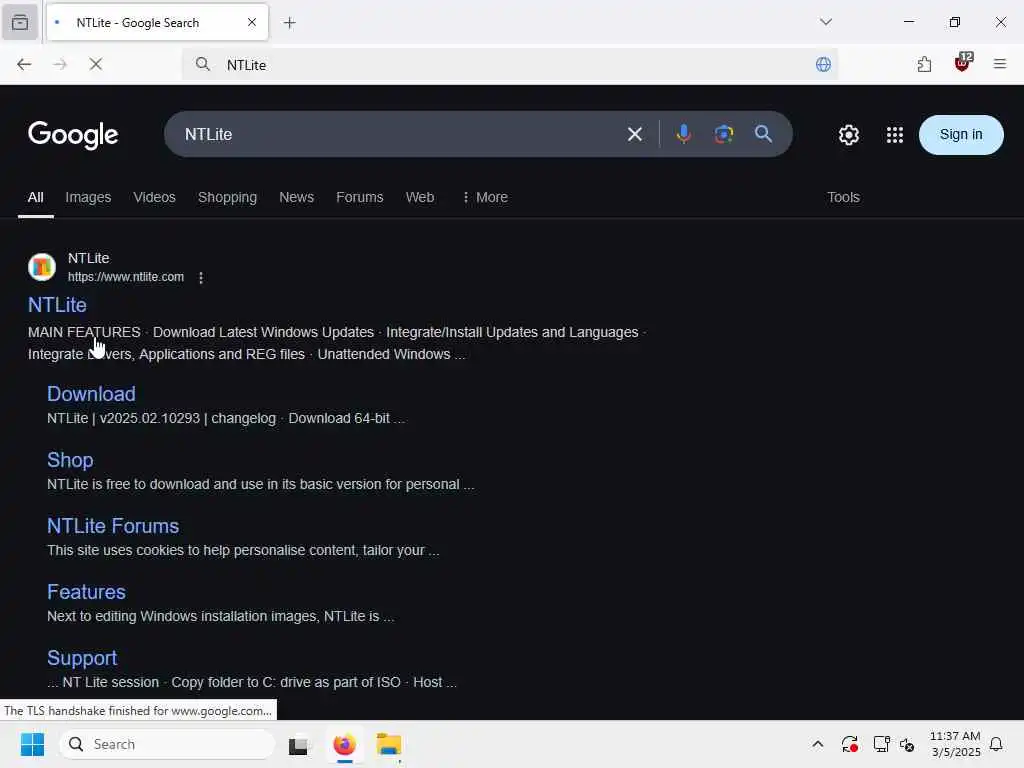The height and width of the screenshot is (768, 1024).
Task: Open the network status tray icon
Action: tap(881, 744)
